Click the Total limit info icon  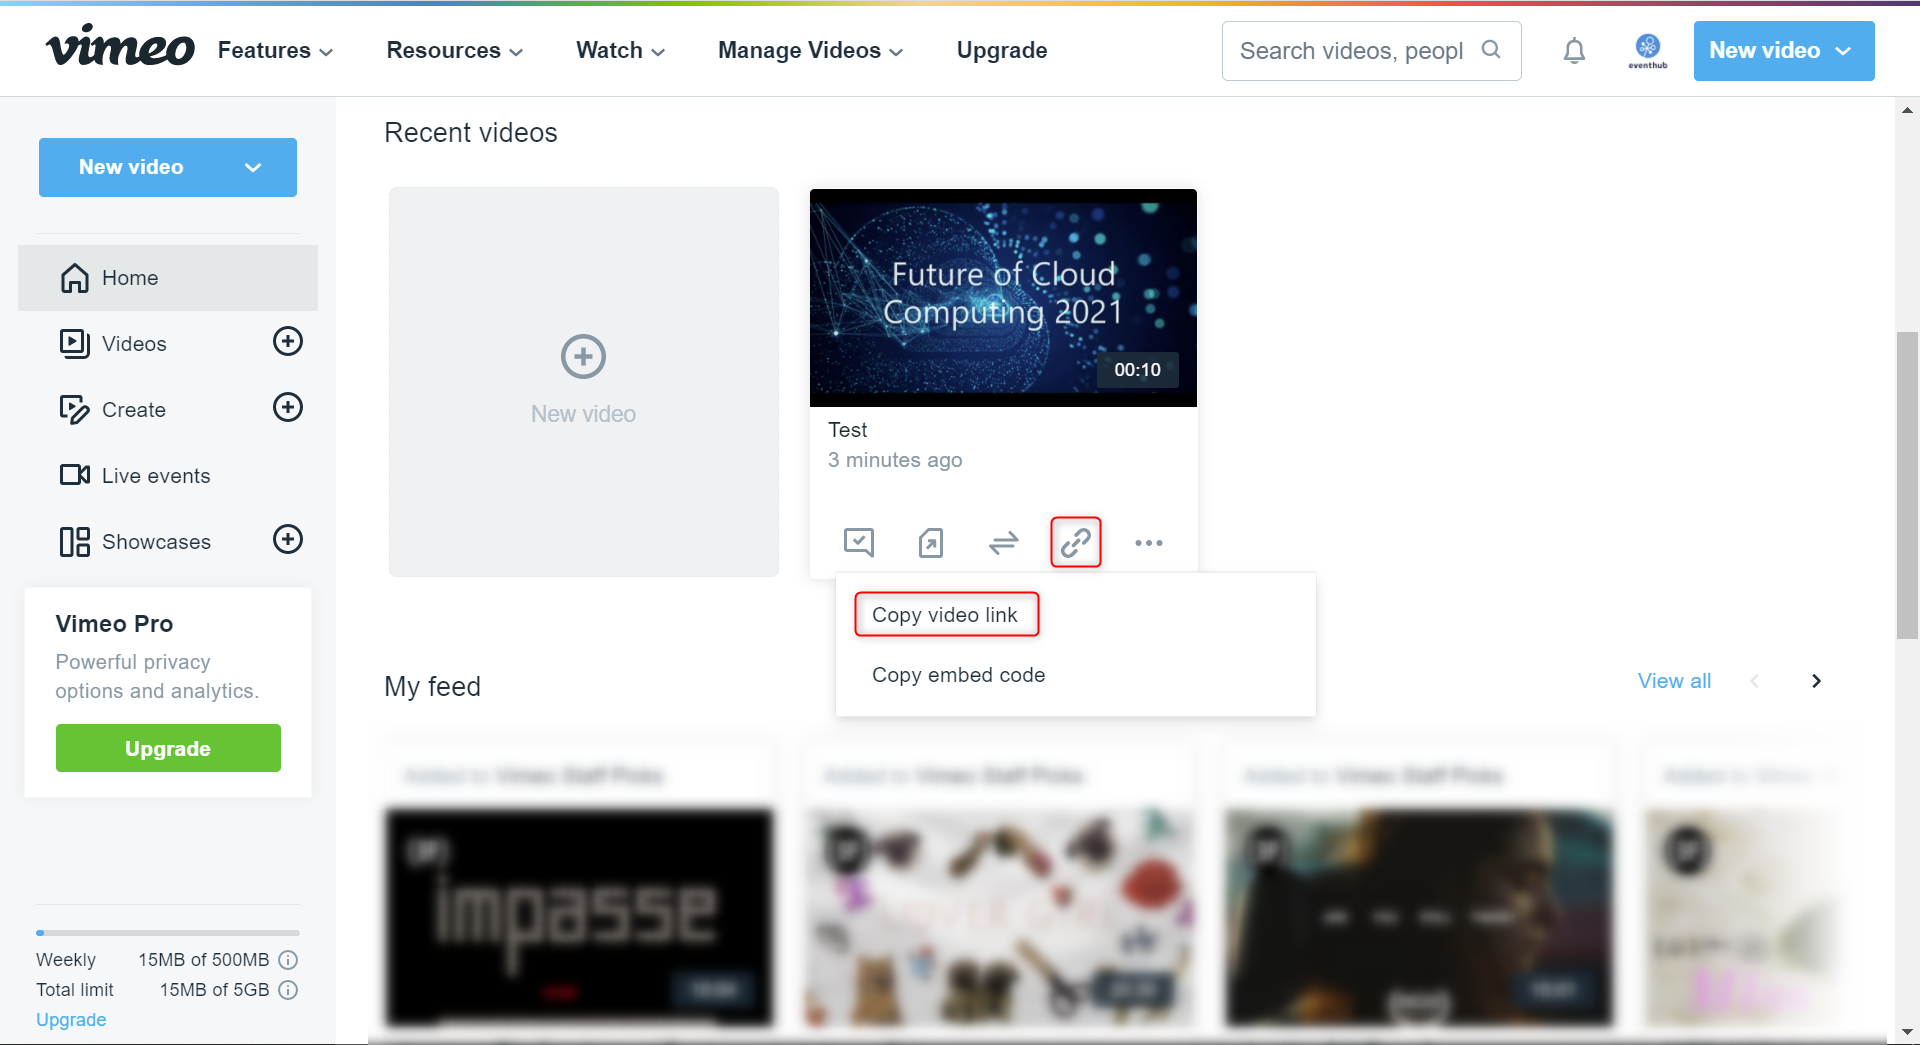(x=288, y=990)
